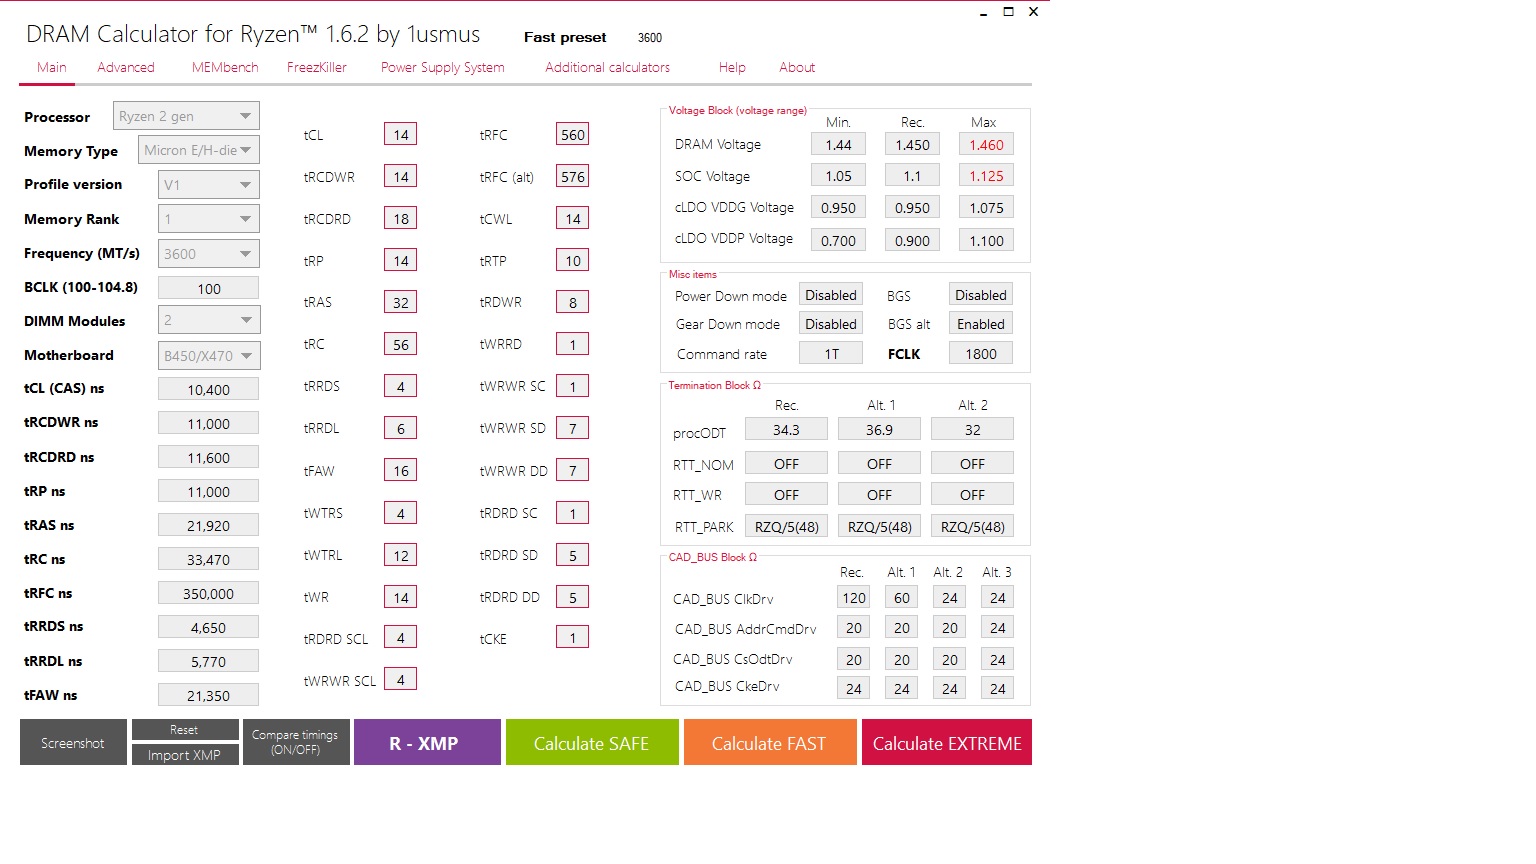Open the Profile version V1 dropdown
This screenshot has height=864, width=1536.
tap(209, 184)
